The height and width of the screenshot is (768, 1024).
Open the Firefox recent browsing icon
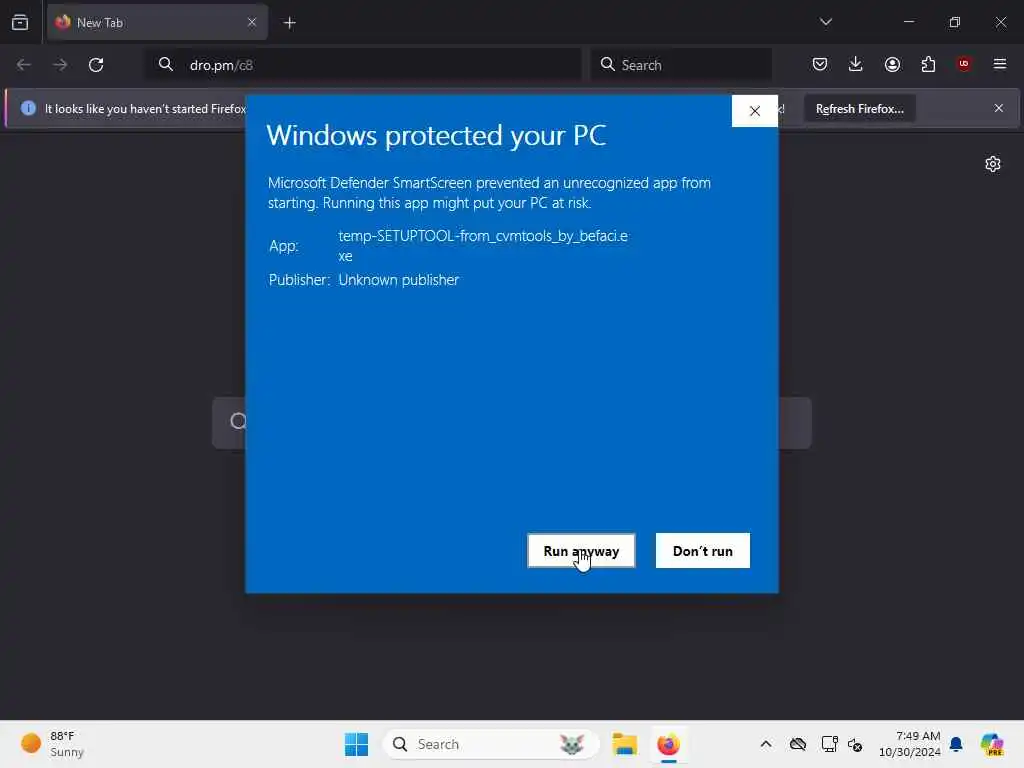coord(20,22)
